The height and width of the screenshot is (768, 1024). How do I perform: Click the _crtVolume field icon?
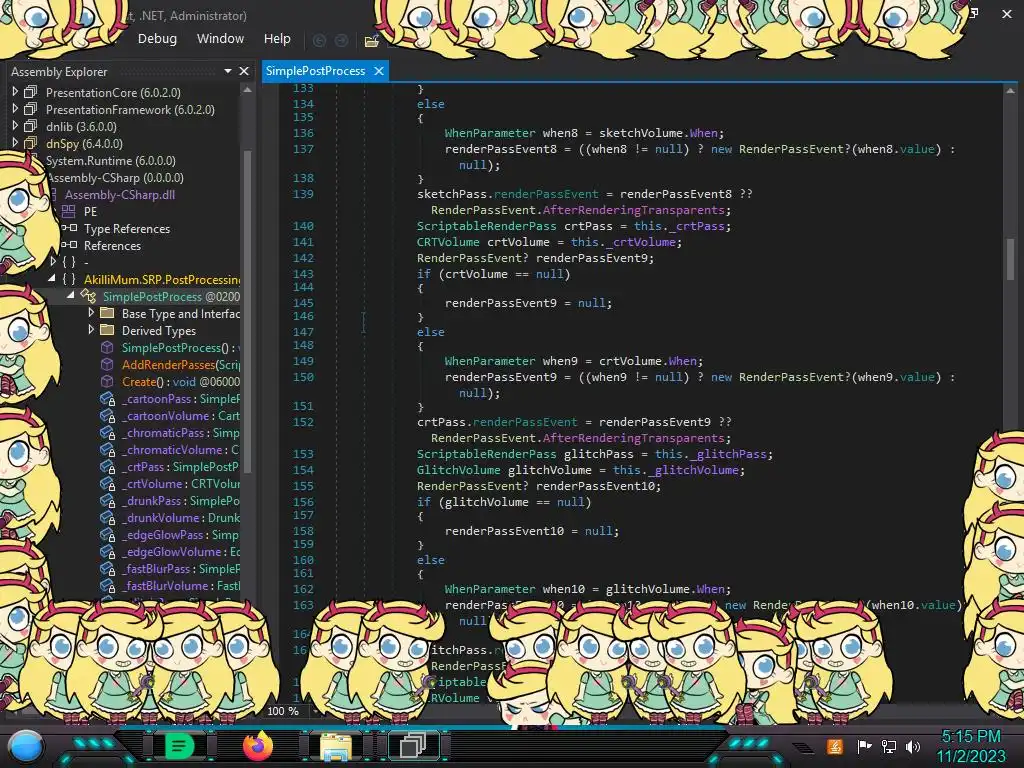click(x=108, y=483)
